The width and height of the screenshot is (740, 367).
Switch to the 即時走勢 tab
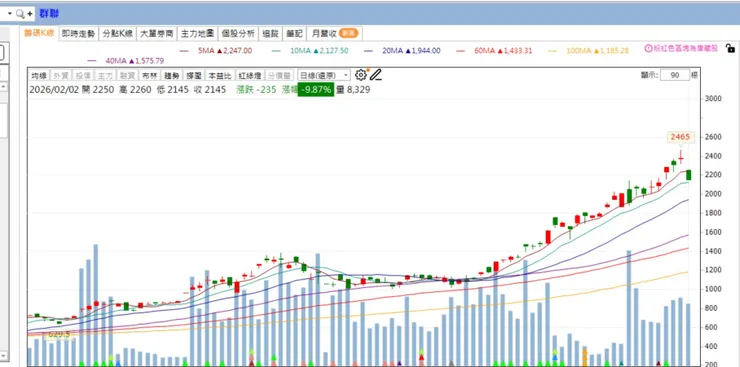point(78,33)
